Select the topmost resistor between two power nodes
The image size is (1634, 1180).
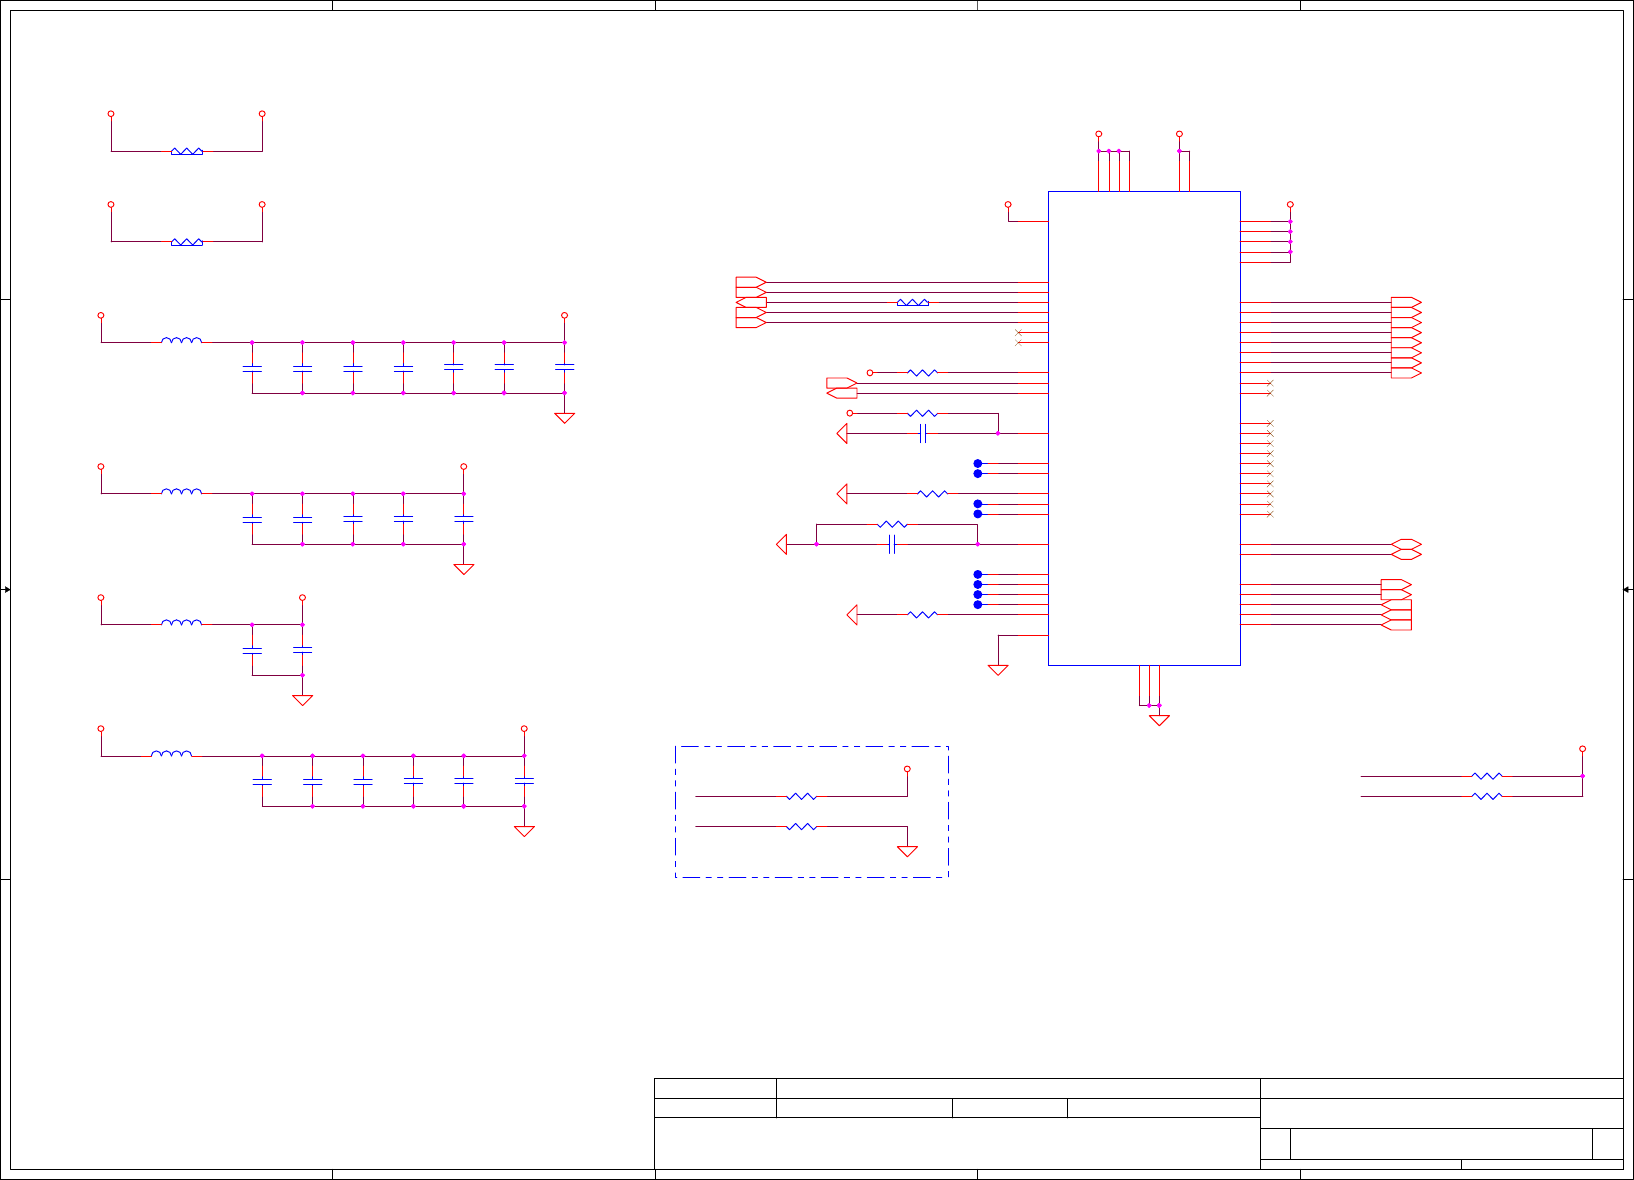pyautogui.click(x=187, y=151)
